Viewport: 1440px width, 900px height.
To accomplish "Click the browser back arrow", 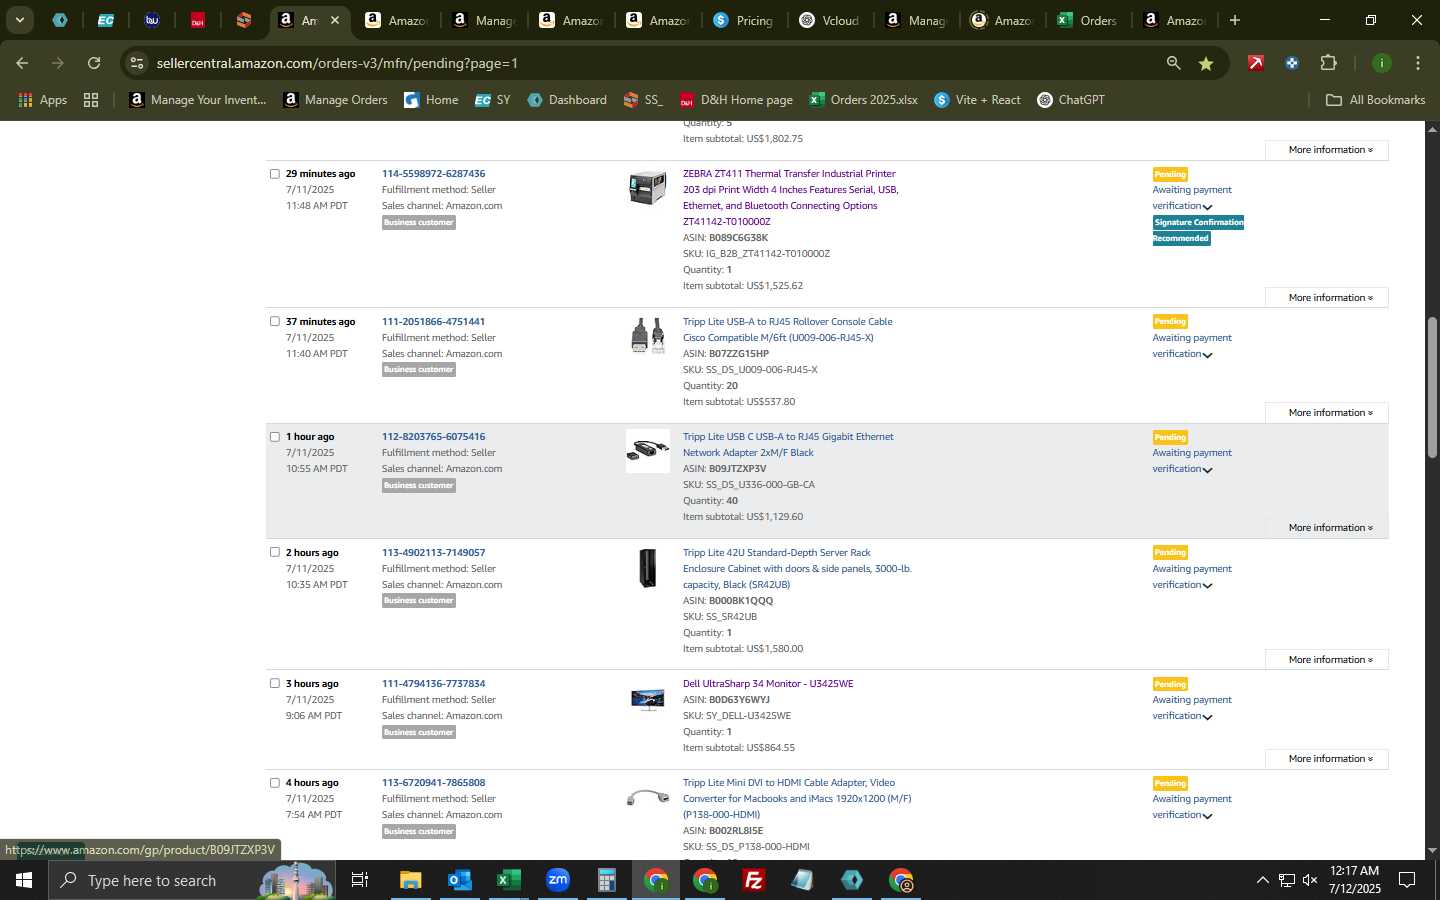I will pos(22,63).
